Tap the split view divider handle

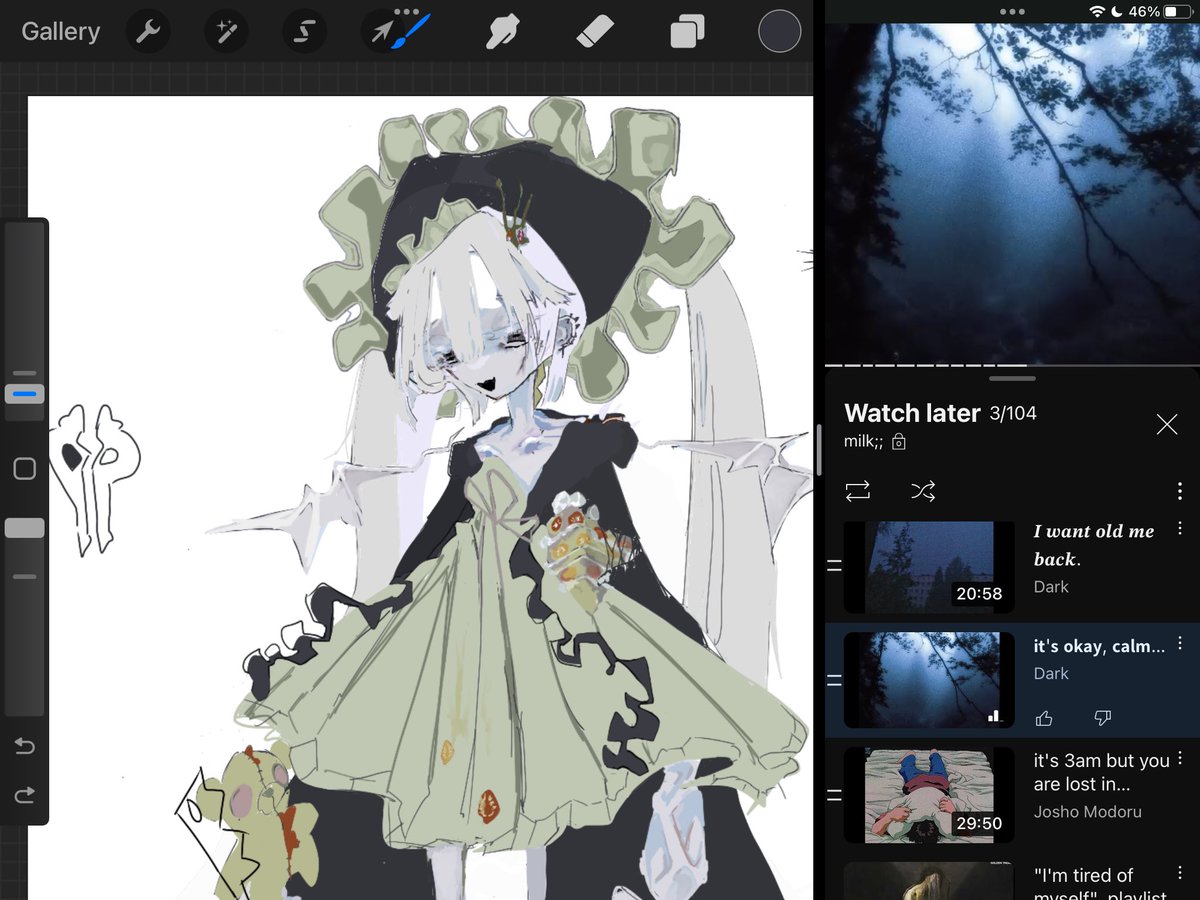point(819,450)
